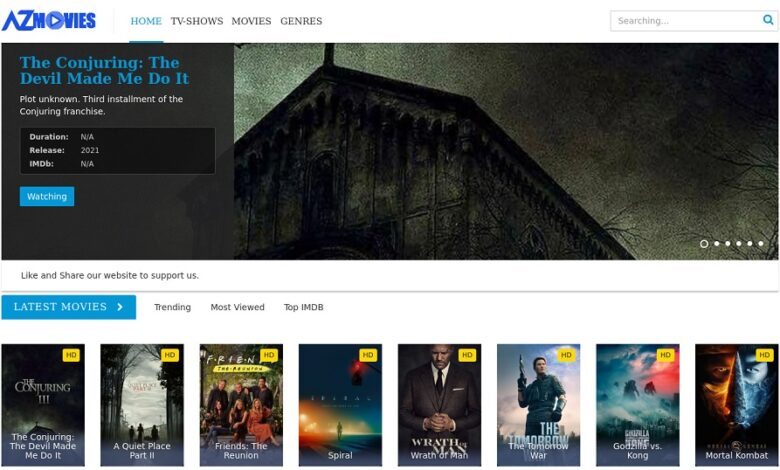780x470 pixels.
Task: Open the Home nav item
Action: (x=146, y=21)
